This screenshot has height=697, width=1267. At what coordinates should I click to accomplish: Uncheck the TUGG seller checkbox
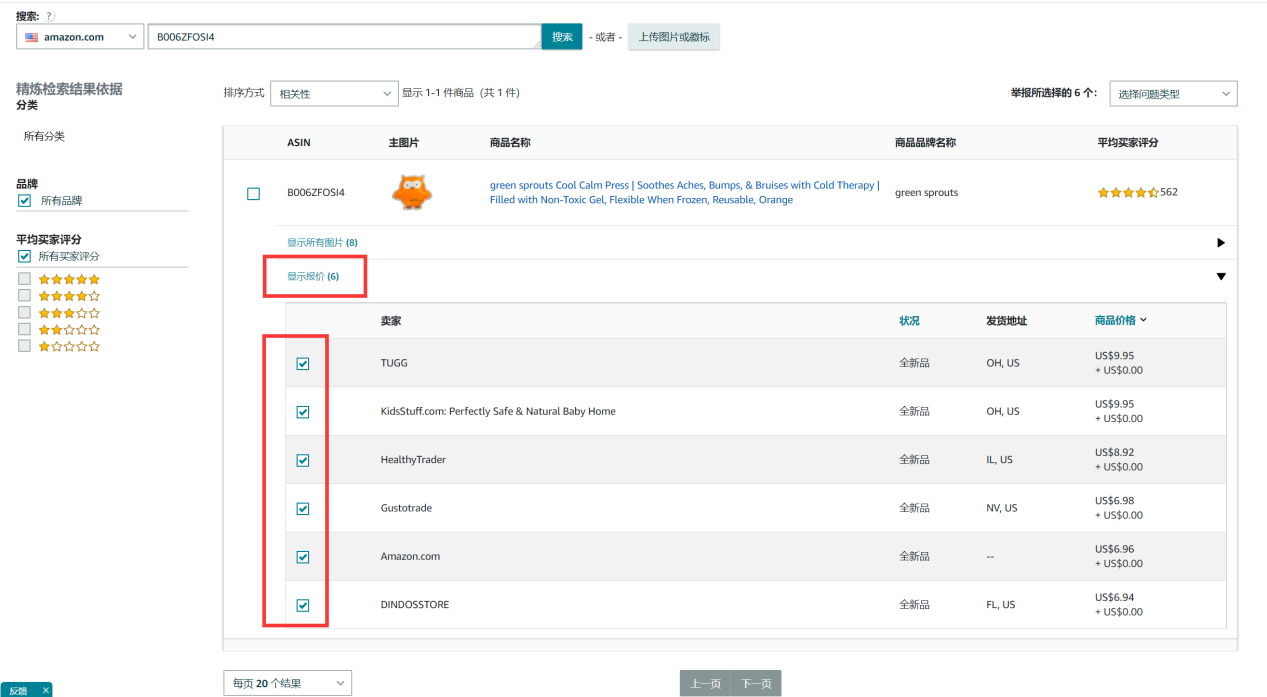pyautogui.click(x=303, y=364)
